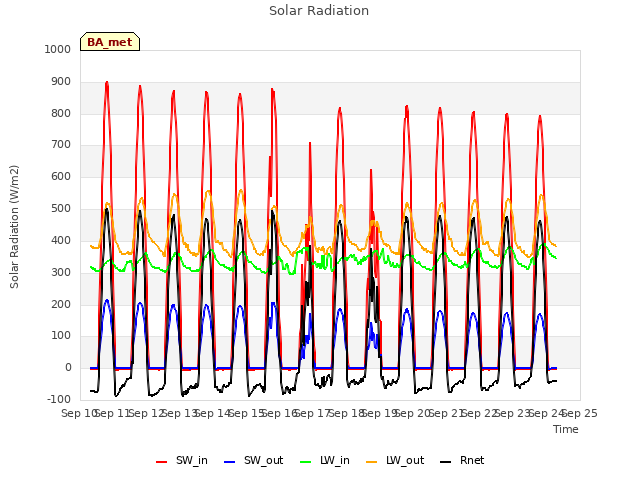The width and height of the screenshot is (640, 480).
Task: Click the BA_met annotation label
Action: point(110,42)
